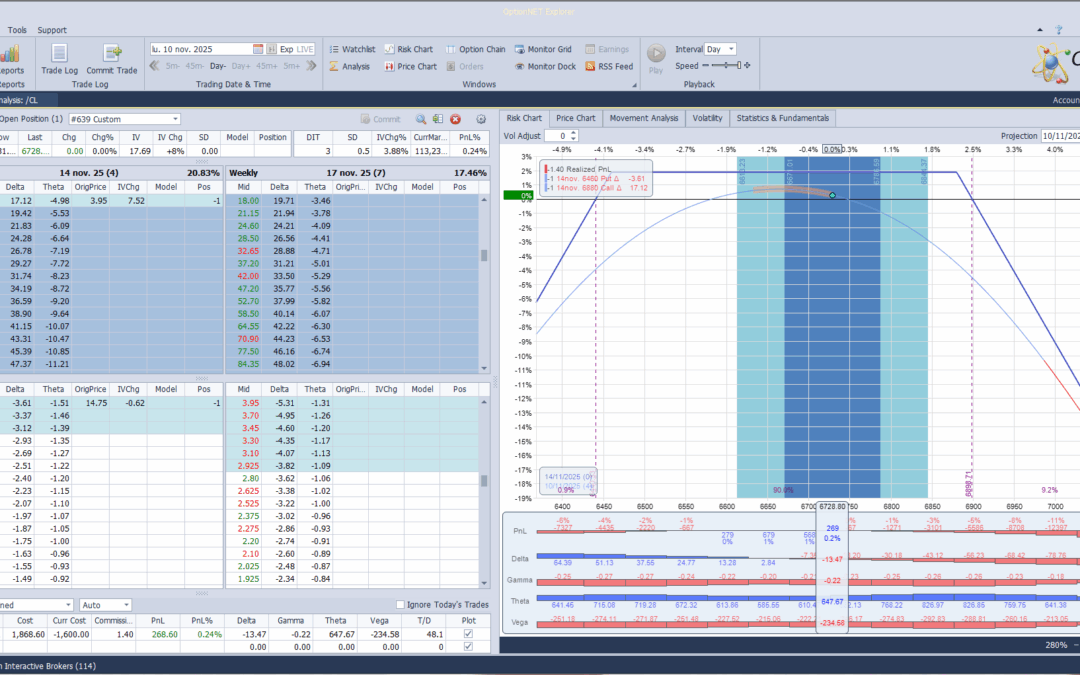This screenshot has width=1080, height=675.
Task: Click the icon between the calendar and Exp
Action: (x=271, y=49)
